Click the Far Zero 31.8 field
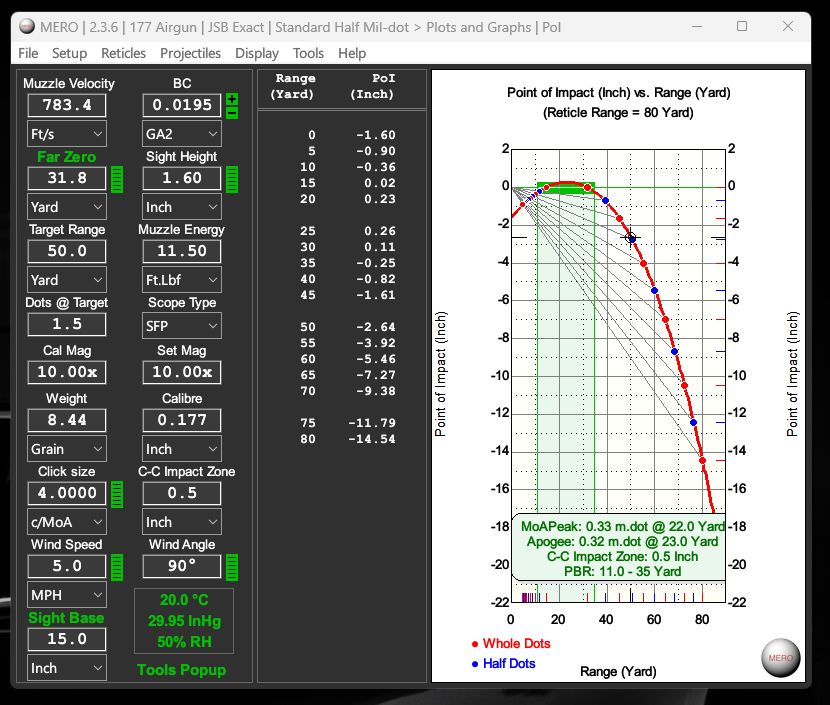830x705 pixels. [x=67, y=178]
